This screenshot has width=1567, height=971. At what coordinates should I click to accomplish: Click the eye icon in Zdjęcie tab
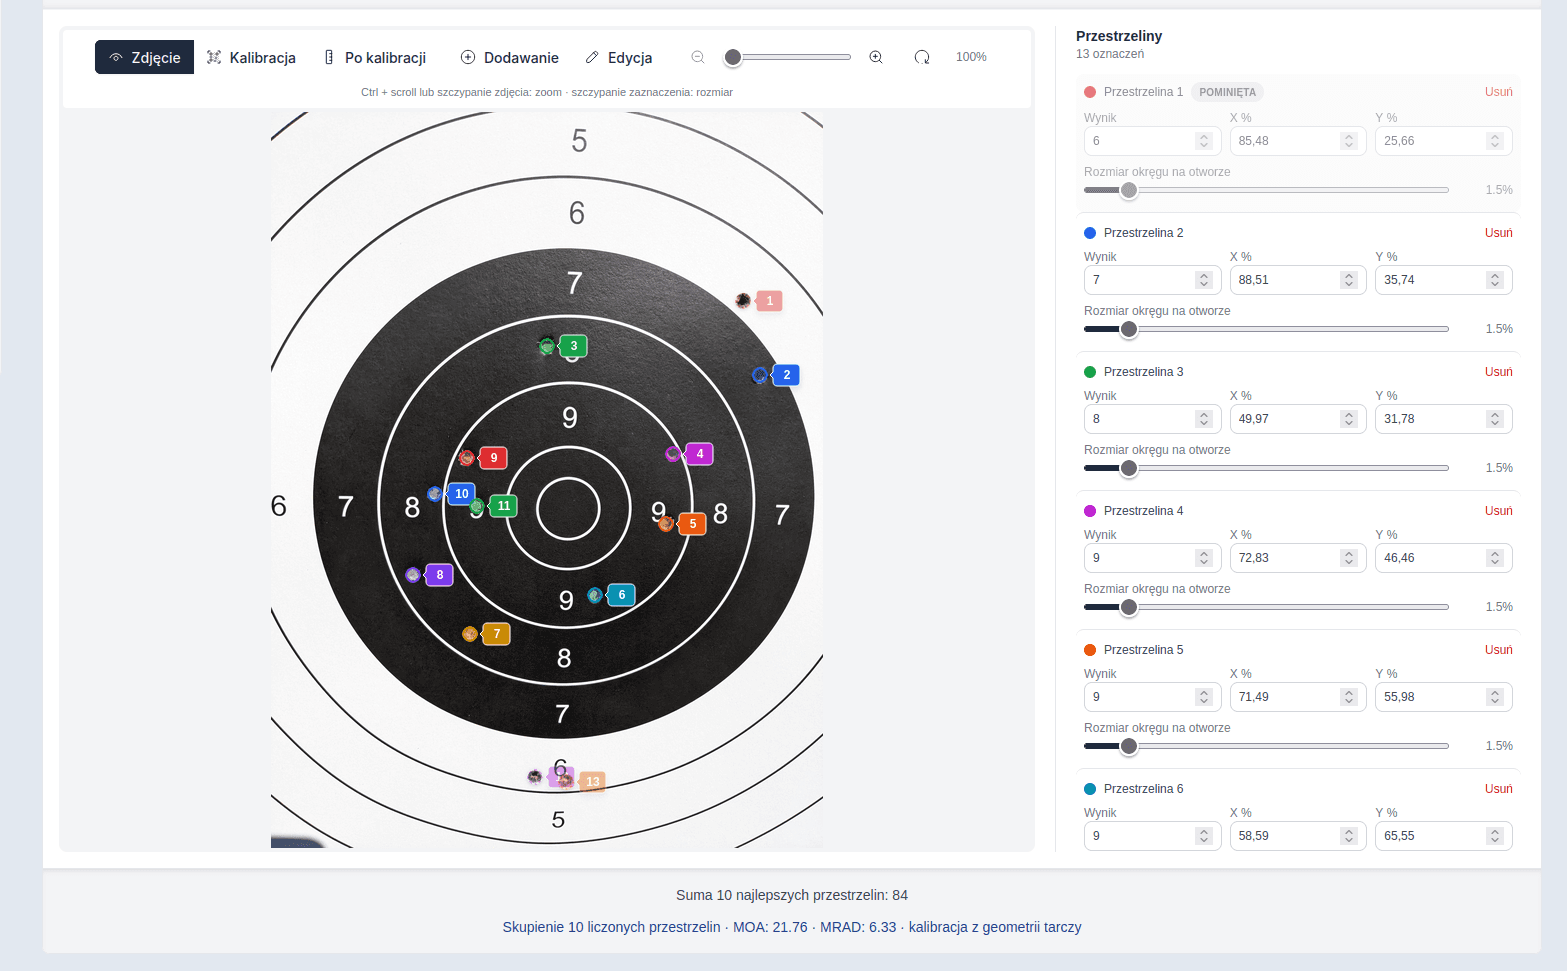(x=116, y=57)
